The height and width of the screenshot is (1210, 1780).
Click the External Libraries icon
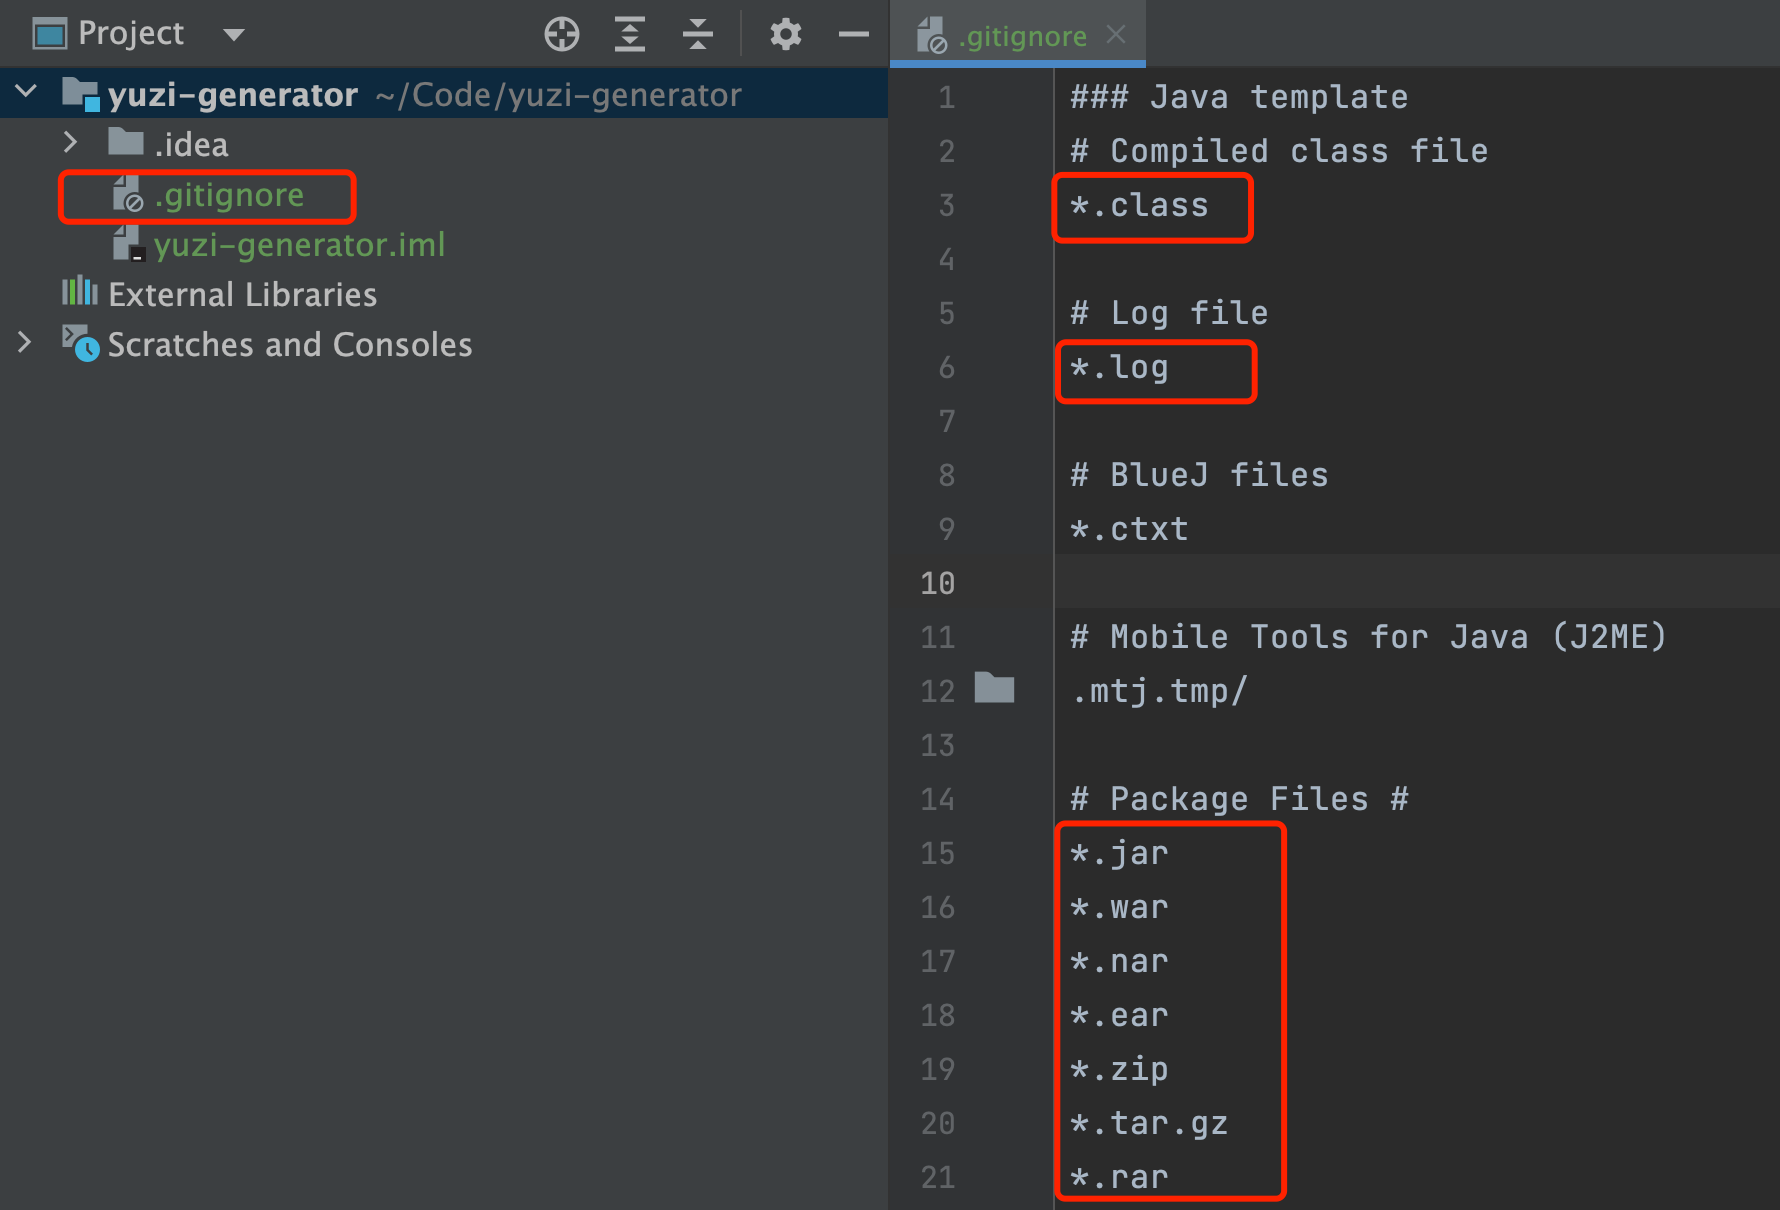point(79,293)
